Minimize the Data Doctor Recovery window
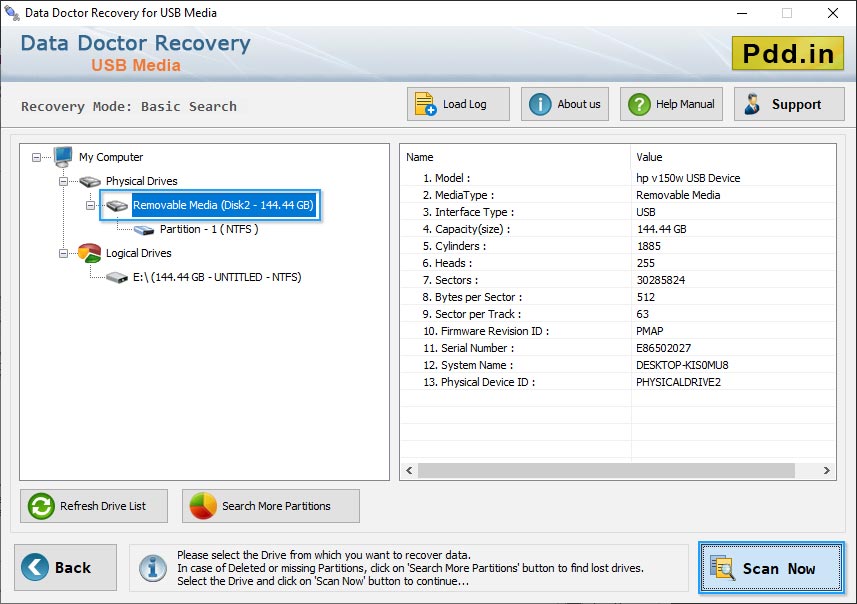Screen dimensions: 857x604 point(742,13)
